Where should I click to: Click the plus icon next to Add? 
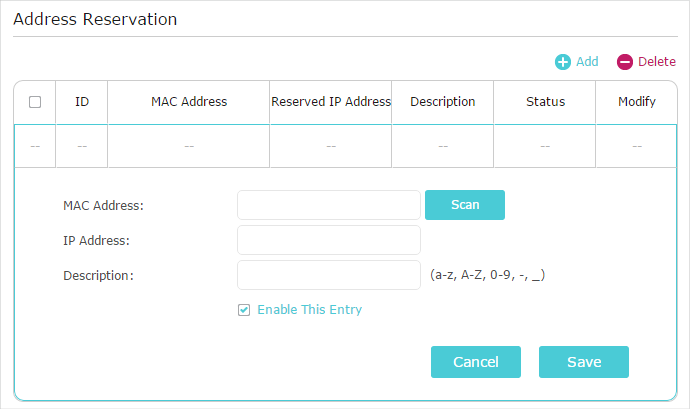[x=563, y=62]
